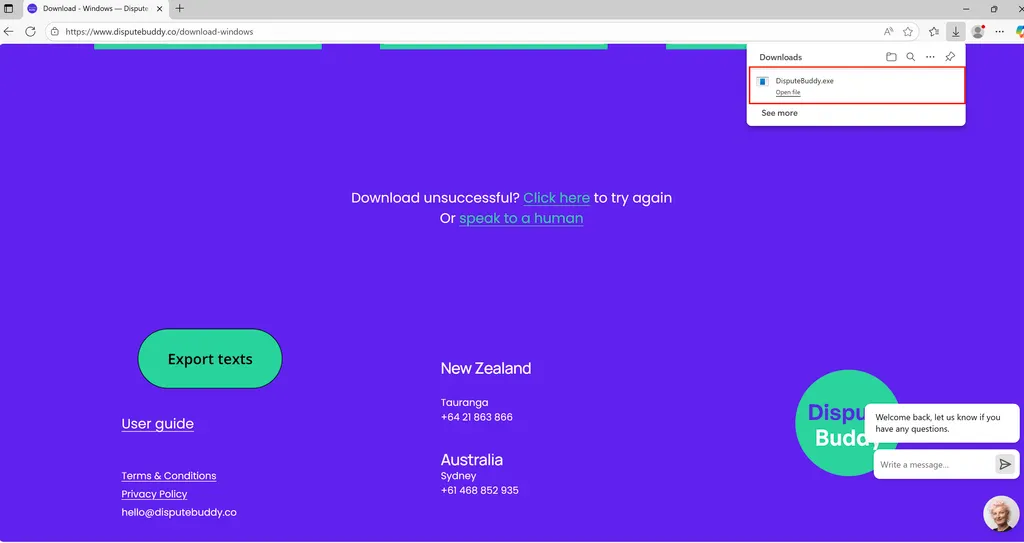Minimize the browser window
1024x543 pixels.
tap(966, 8)
